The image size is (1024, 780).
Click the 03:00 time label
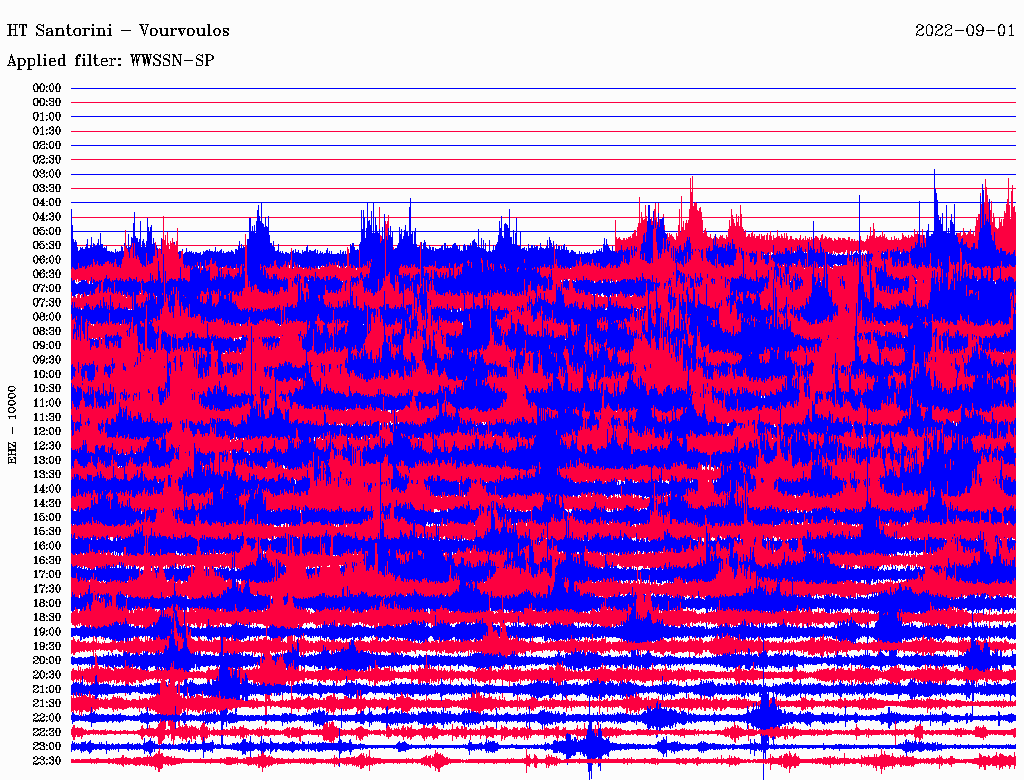tap(47, 174)
